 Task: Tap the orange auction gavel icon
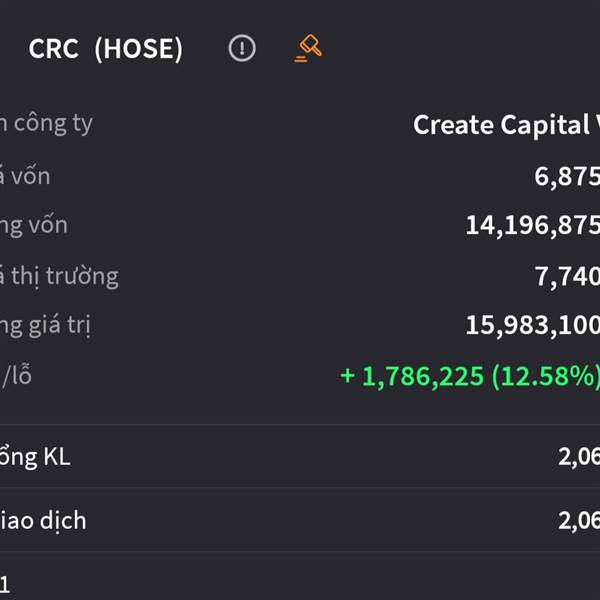coord(308,48)
